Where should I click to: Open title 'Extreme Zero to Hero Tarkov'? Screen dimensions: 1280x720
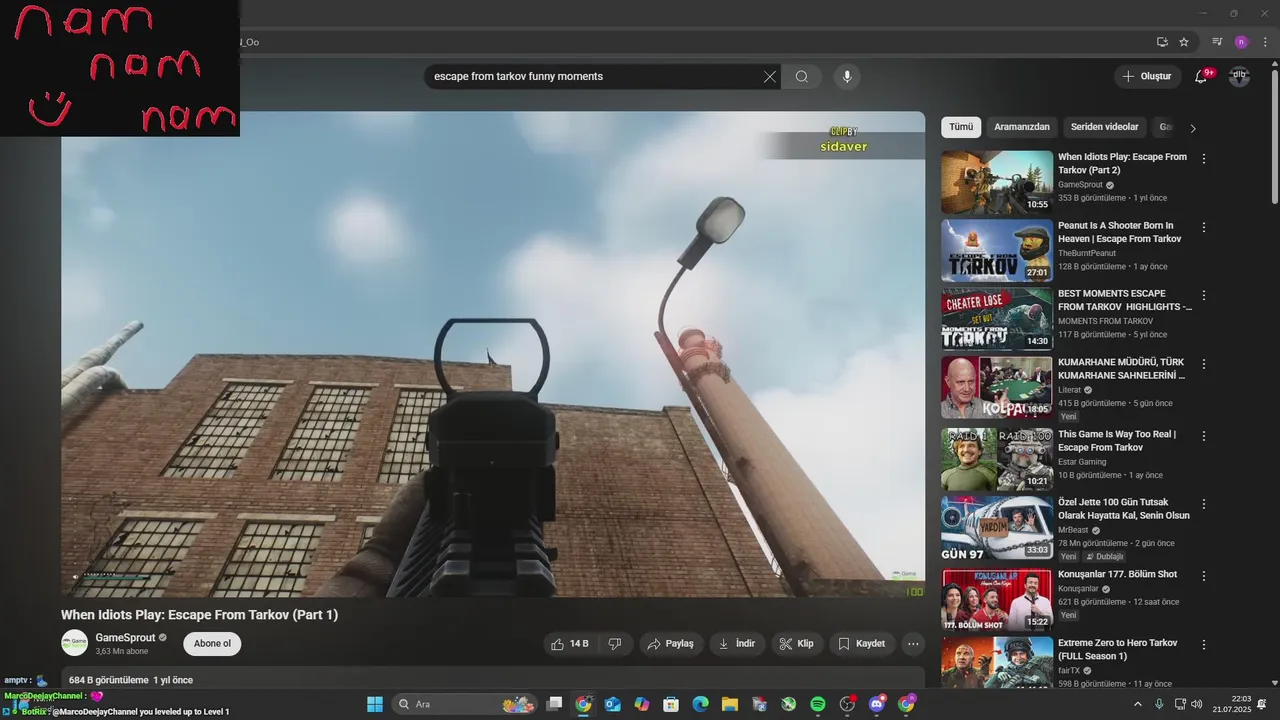[x=1118, y=649]
